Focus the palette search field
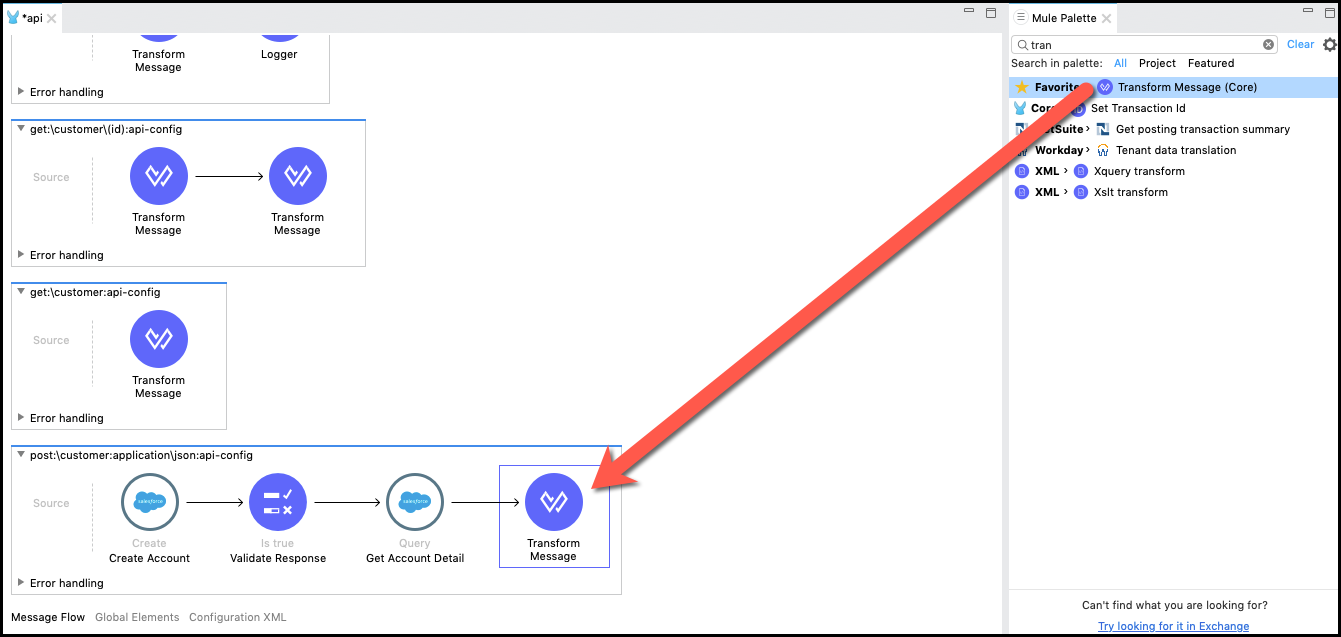Image resolution: width=1341 pixels, height=637 pixels. 1143,45
